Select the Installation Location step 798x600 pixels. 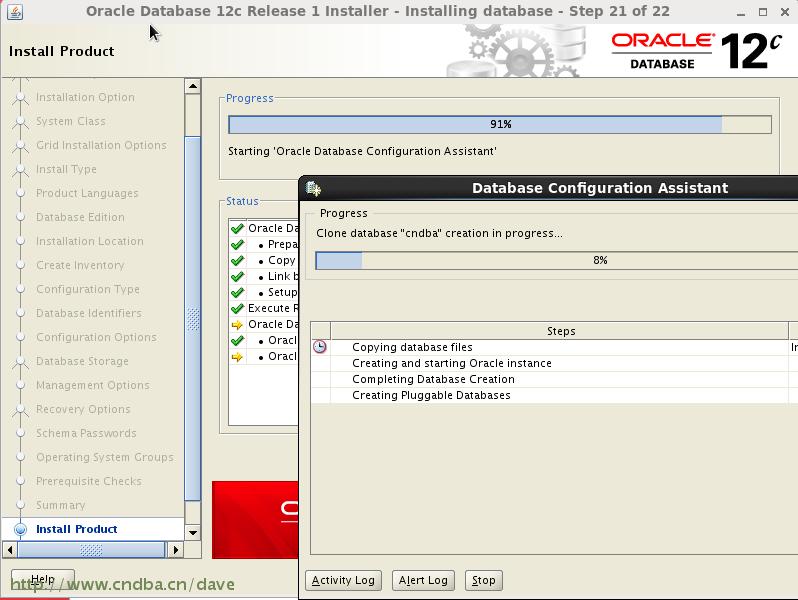tap(90, 241)
